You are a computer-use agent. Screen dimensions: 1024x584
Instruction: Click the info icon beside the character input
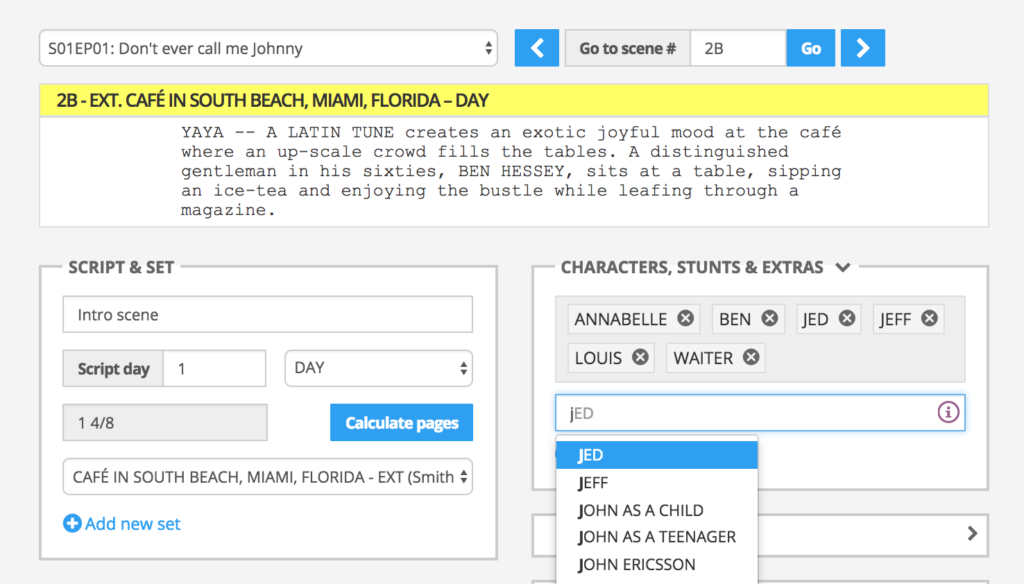tap(947, 412)
